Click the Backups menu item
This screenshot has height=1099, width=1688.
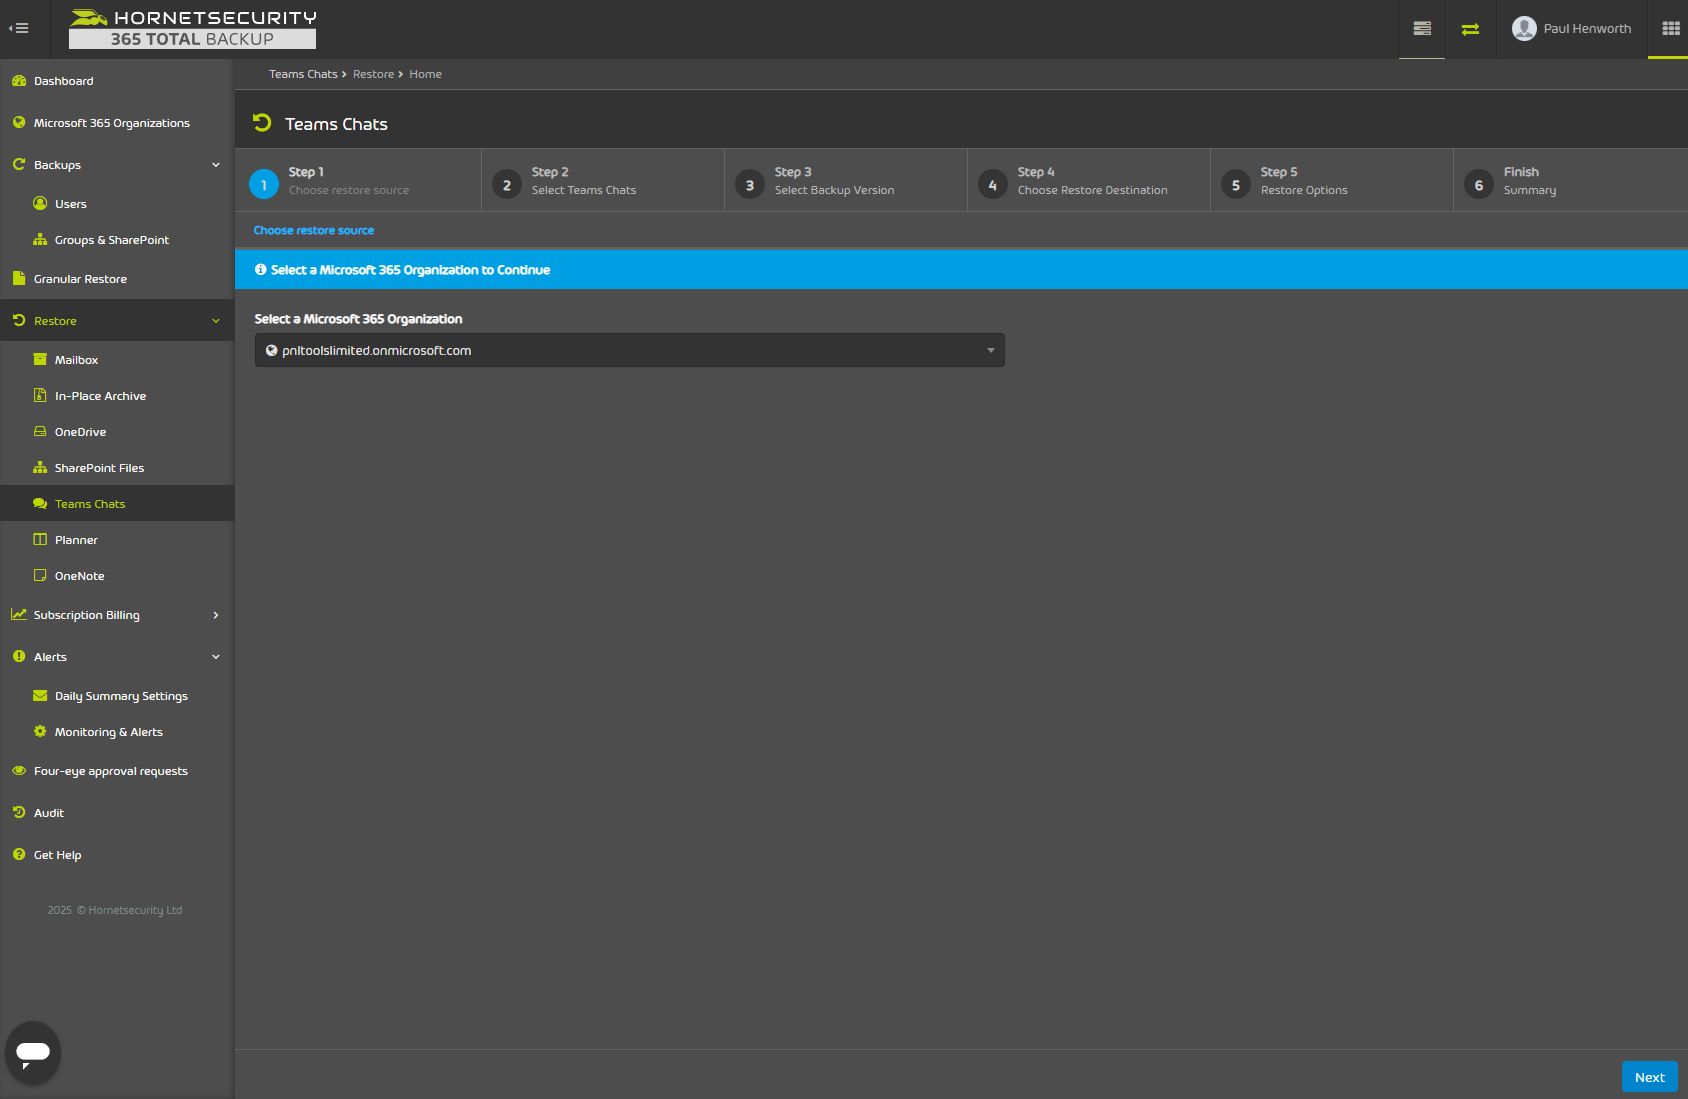point(57,165)
